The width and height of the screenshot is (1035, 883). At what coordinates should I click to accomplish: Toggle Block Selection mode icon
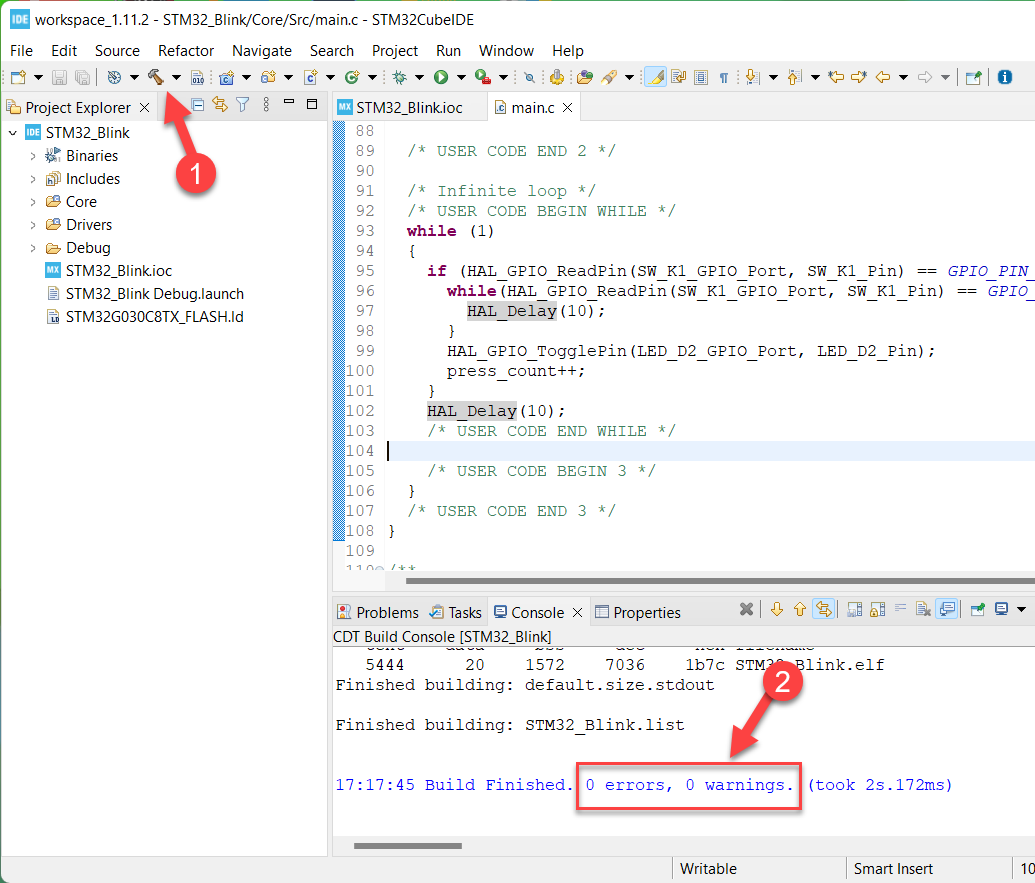[701, 77]
